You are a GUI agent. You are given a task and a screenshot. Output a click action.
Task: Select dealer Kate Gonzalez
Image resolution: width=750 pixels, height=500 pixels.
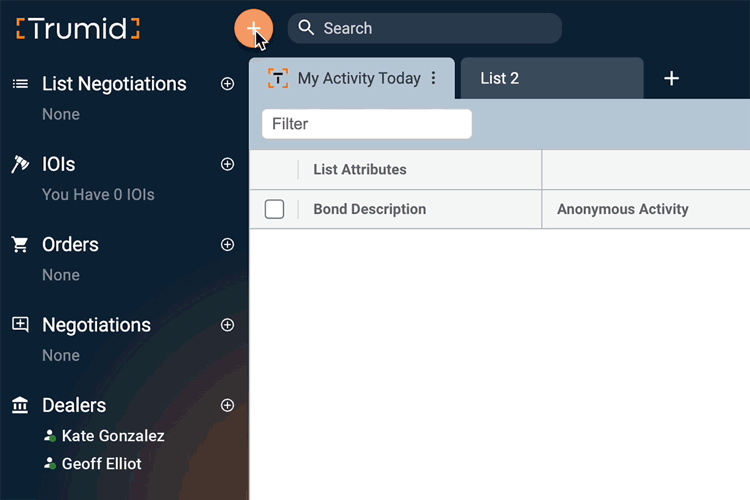tap(113, 436)
